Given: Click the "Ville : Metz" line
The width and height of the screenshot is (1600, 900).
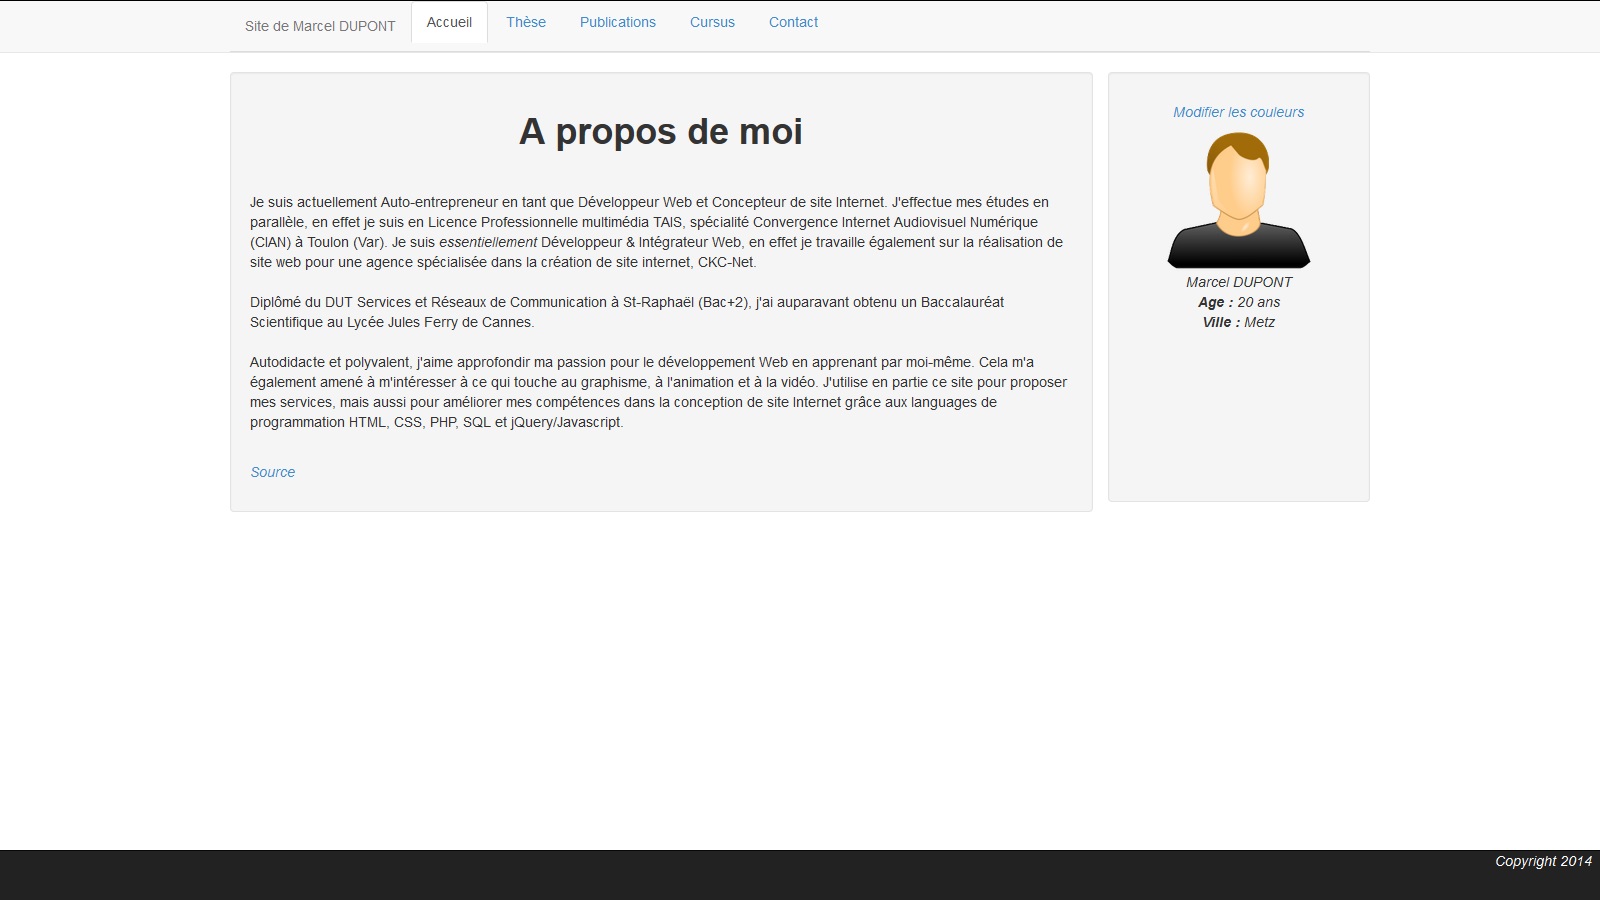Looking at the screenshot, I should (x=1238, y=322).
